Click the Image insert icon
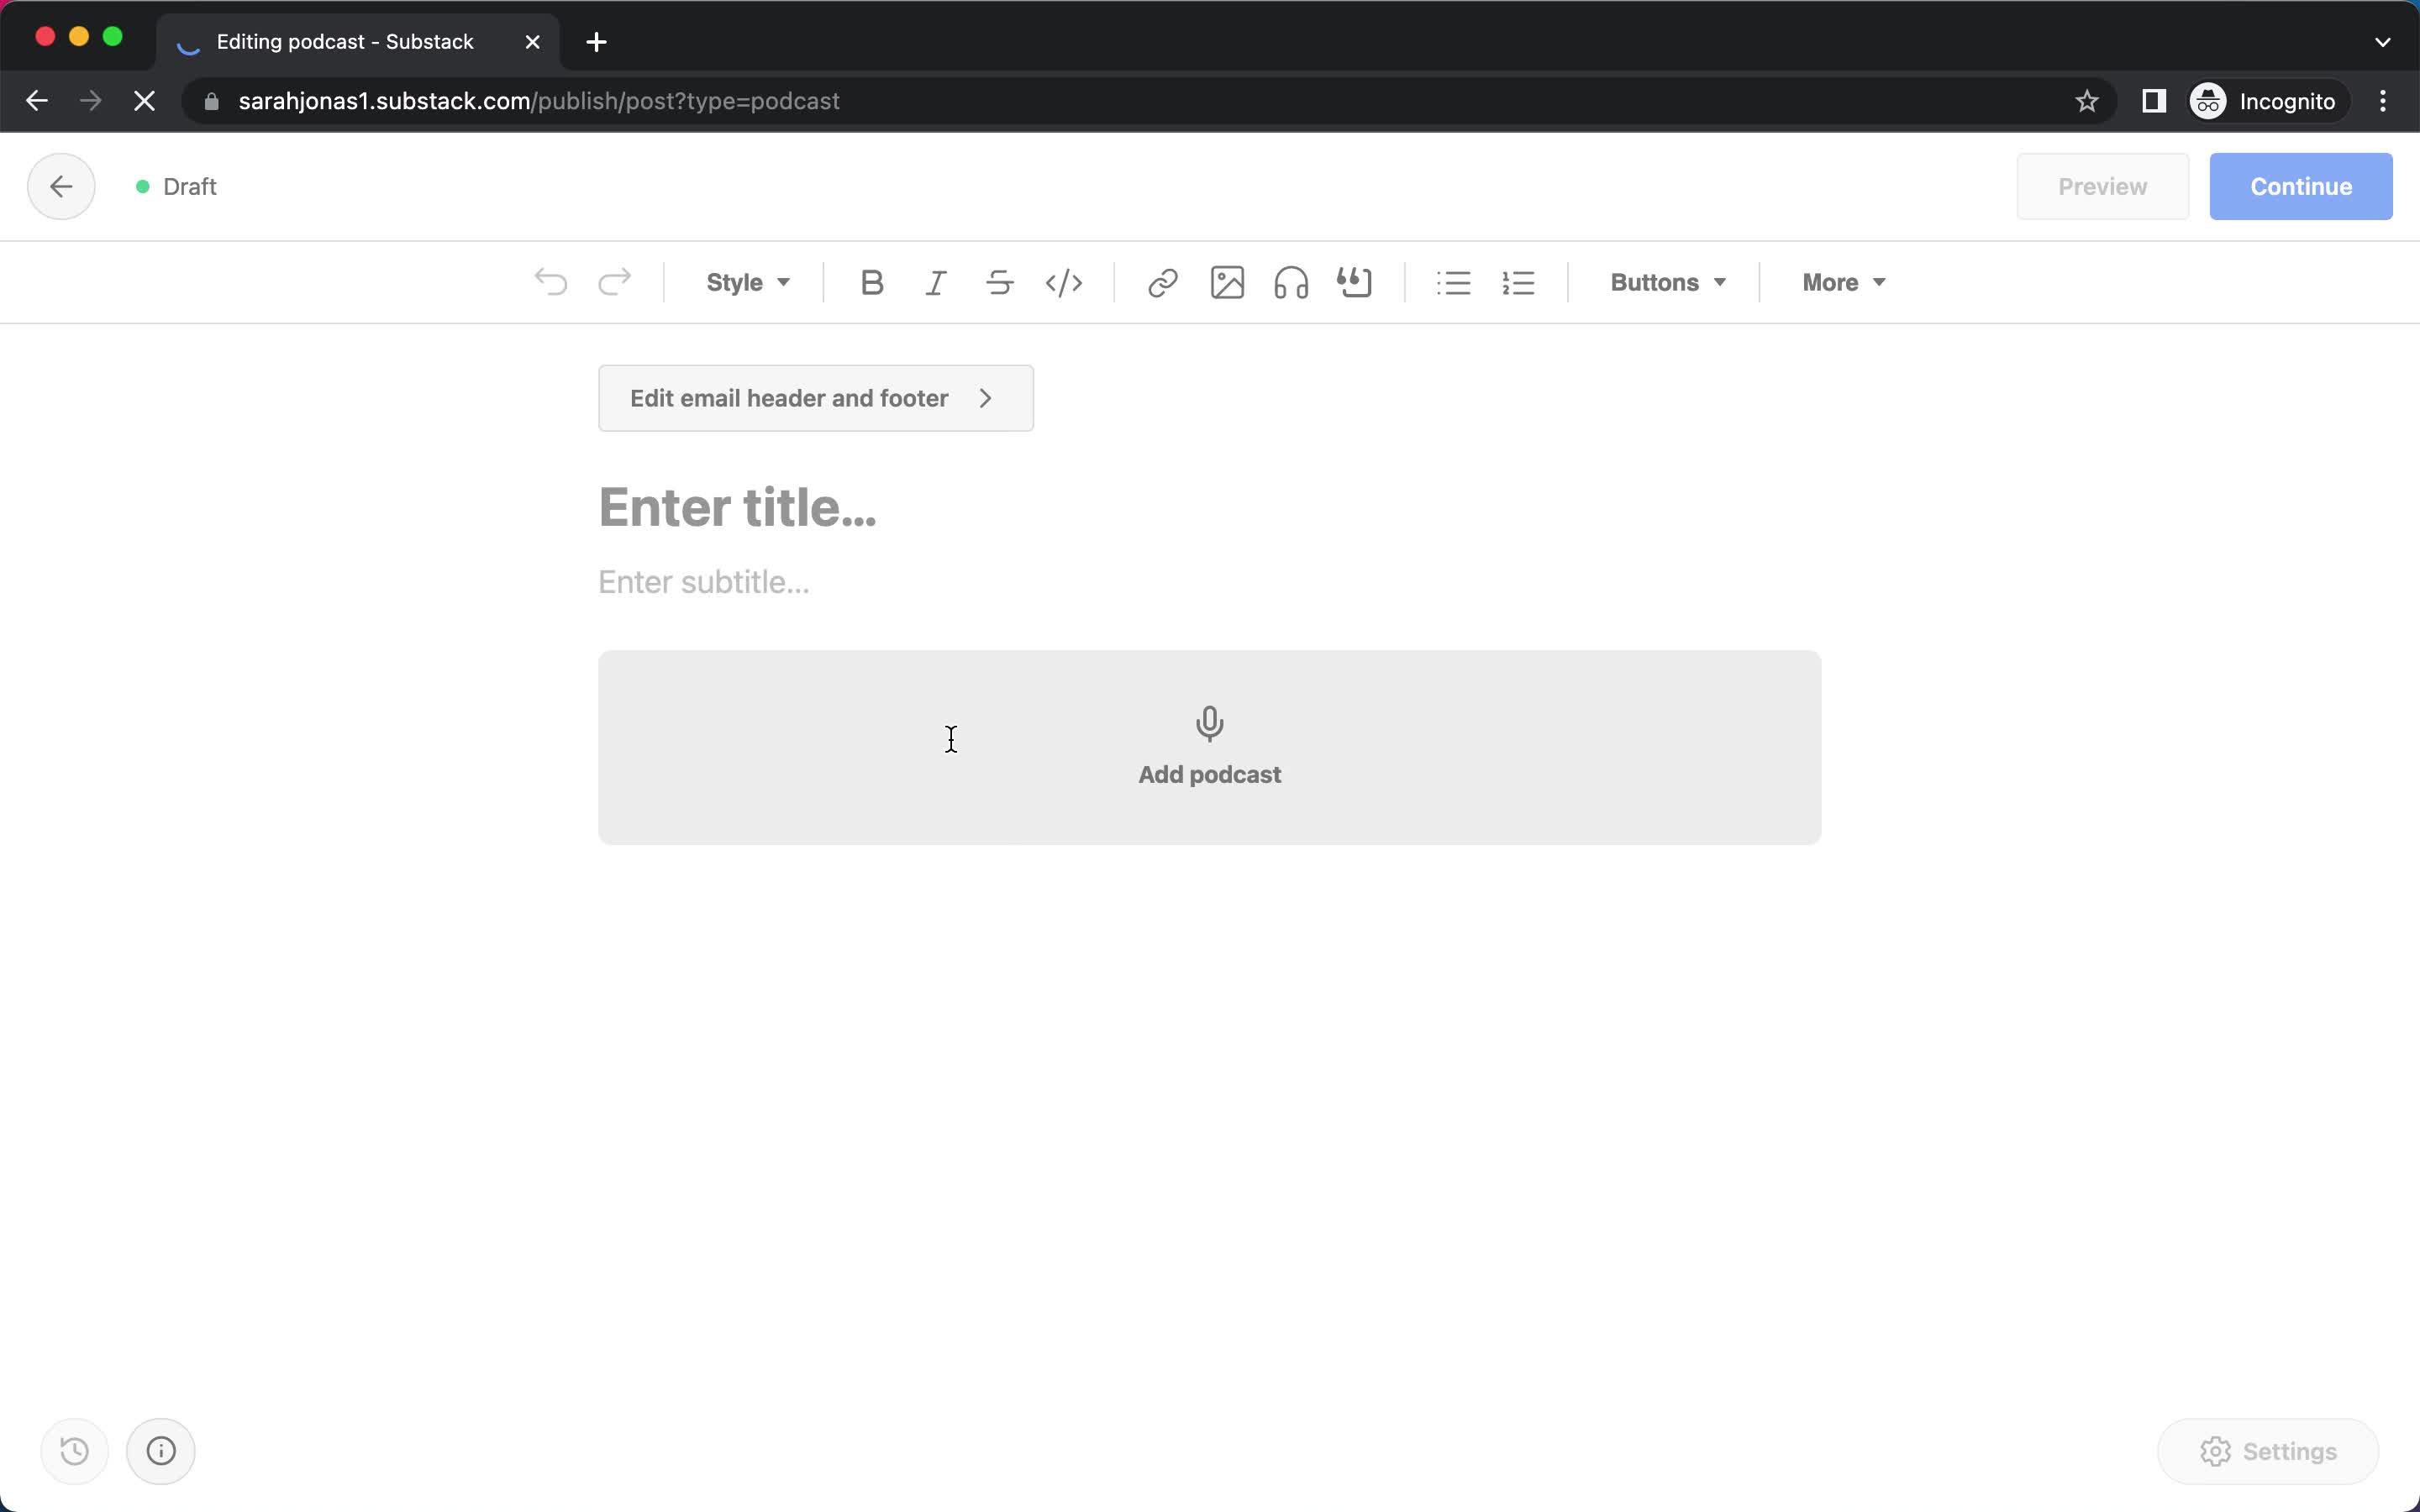 tap(1227, 282)
